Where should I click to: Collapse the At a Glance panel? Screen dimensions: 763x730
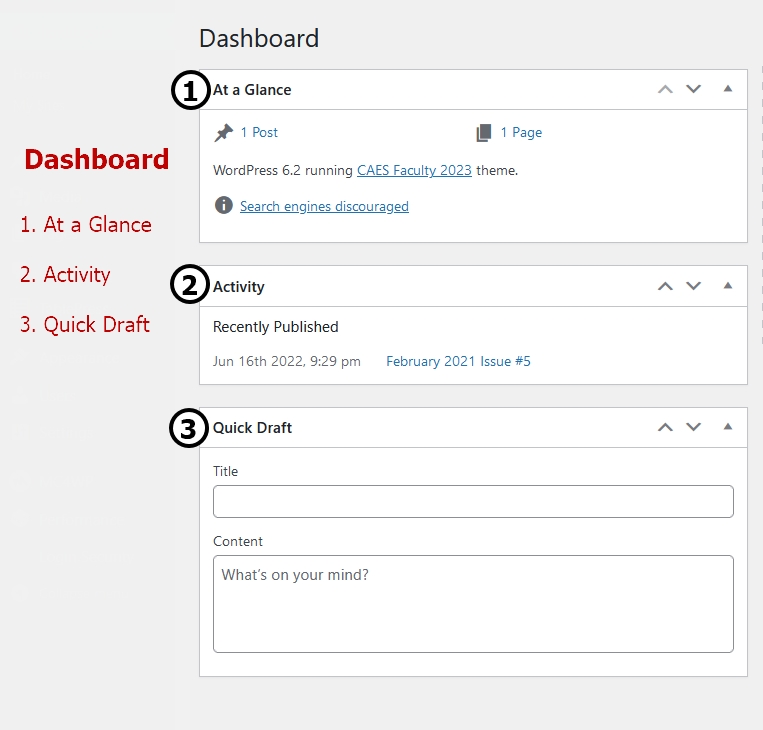click(728, 89)
